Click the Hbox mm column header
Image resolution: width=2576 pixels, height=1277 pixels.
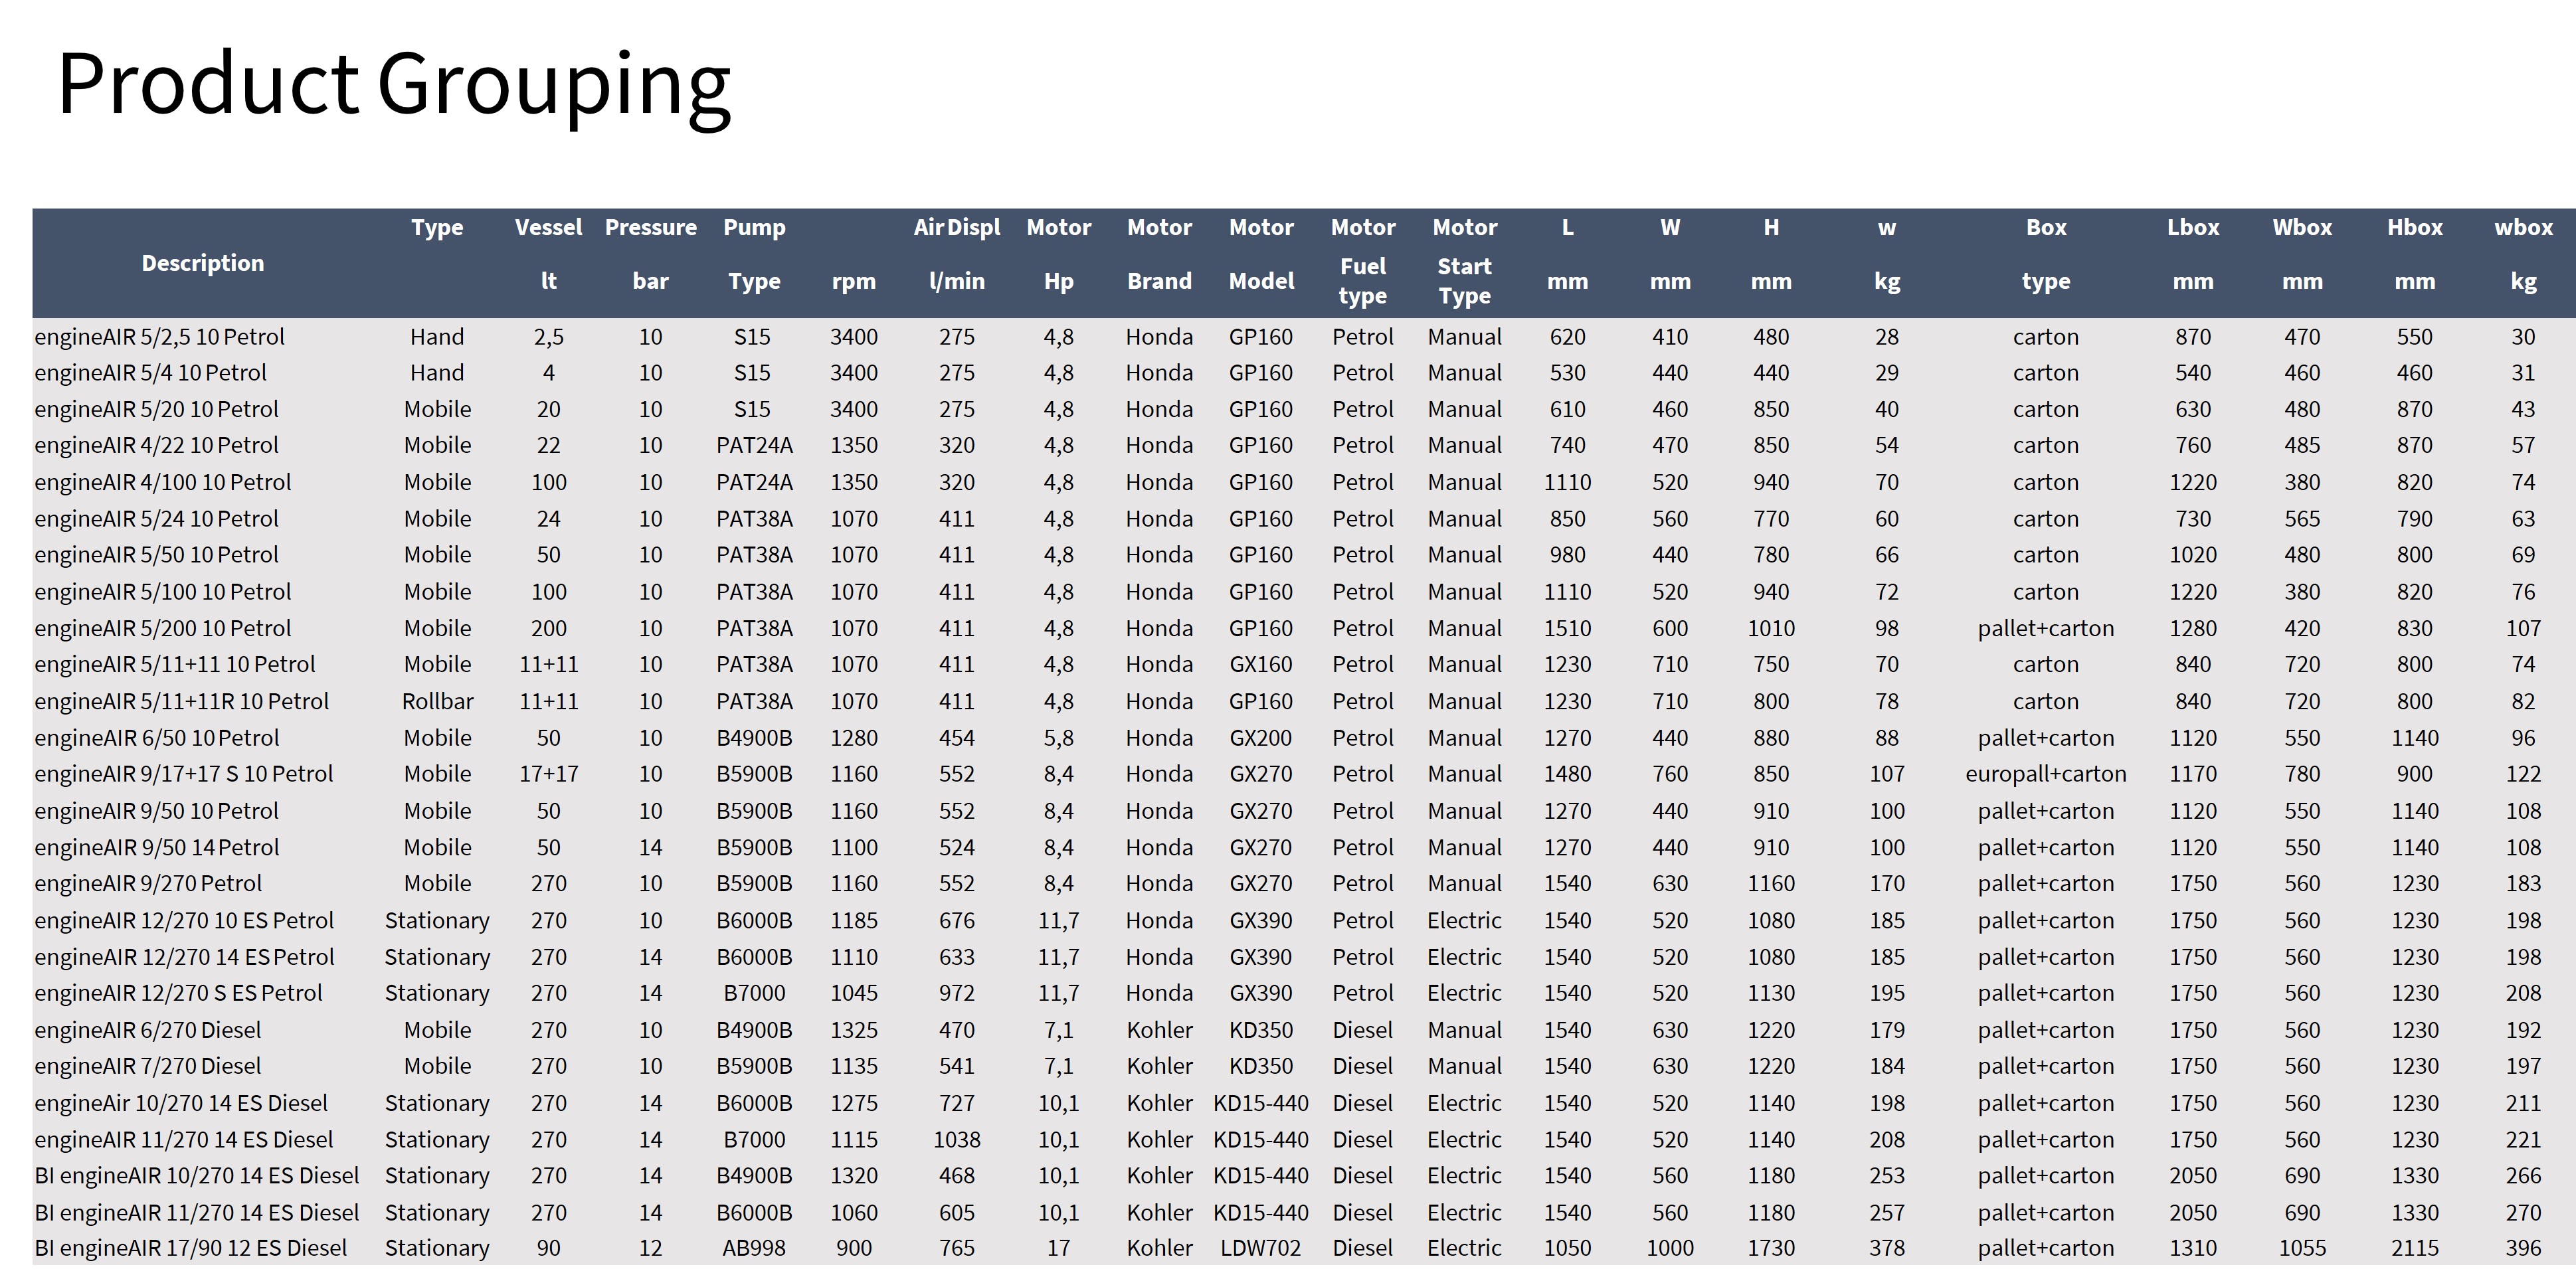[x=2414, y=254]
